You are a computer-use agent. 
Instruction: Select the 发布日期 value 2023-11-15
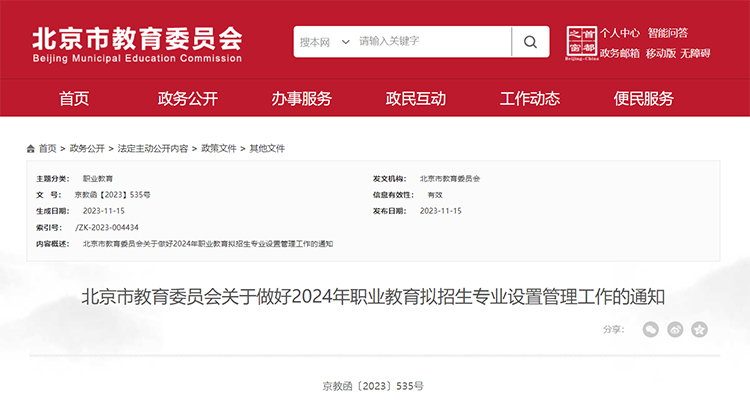point(441,211)
